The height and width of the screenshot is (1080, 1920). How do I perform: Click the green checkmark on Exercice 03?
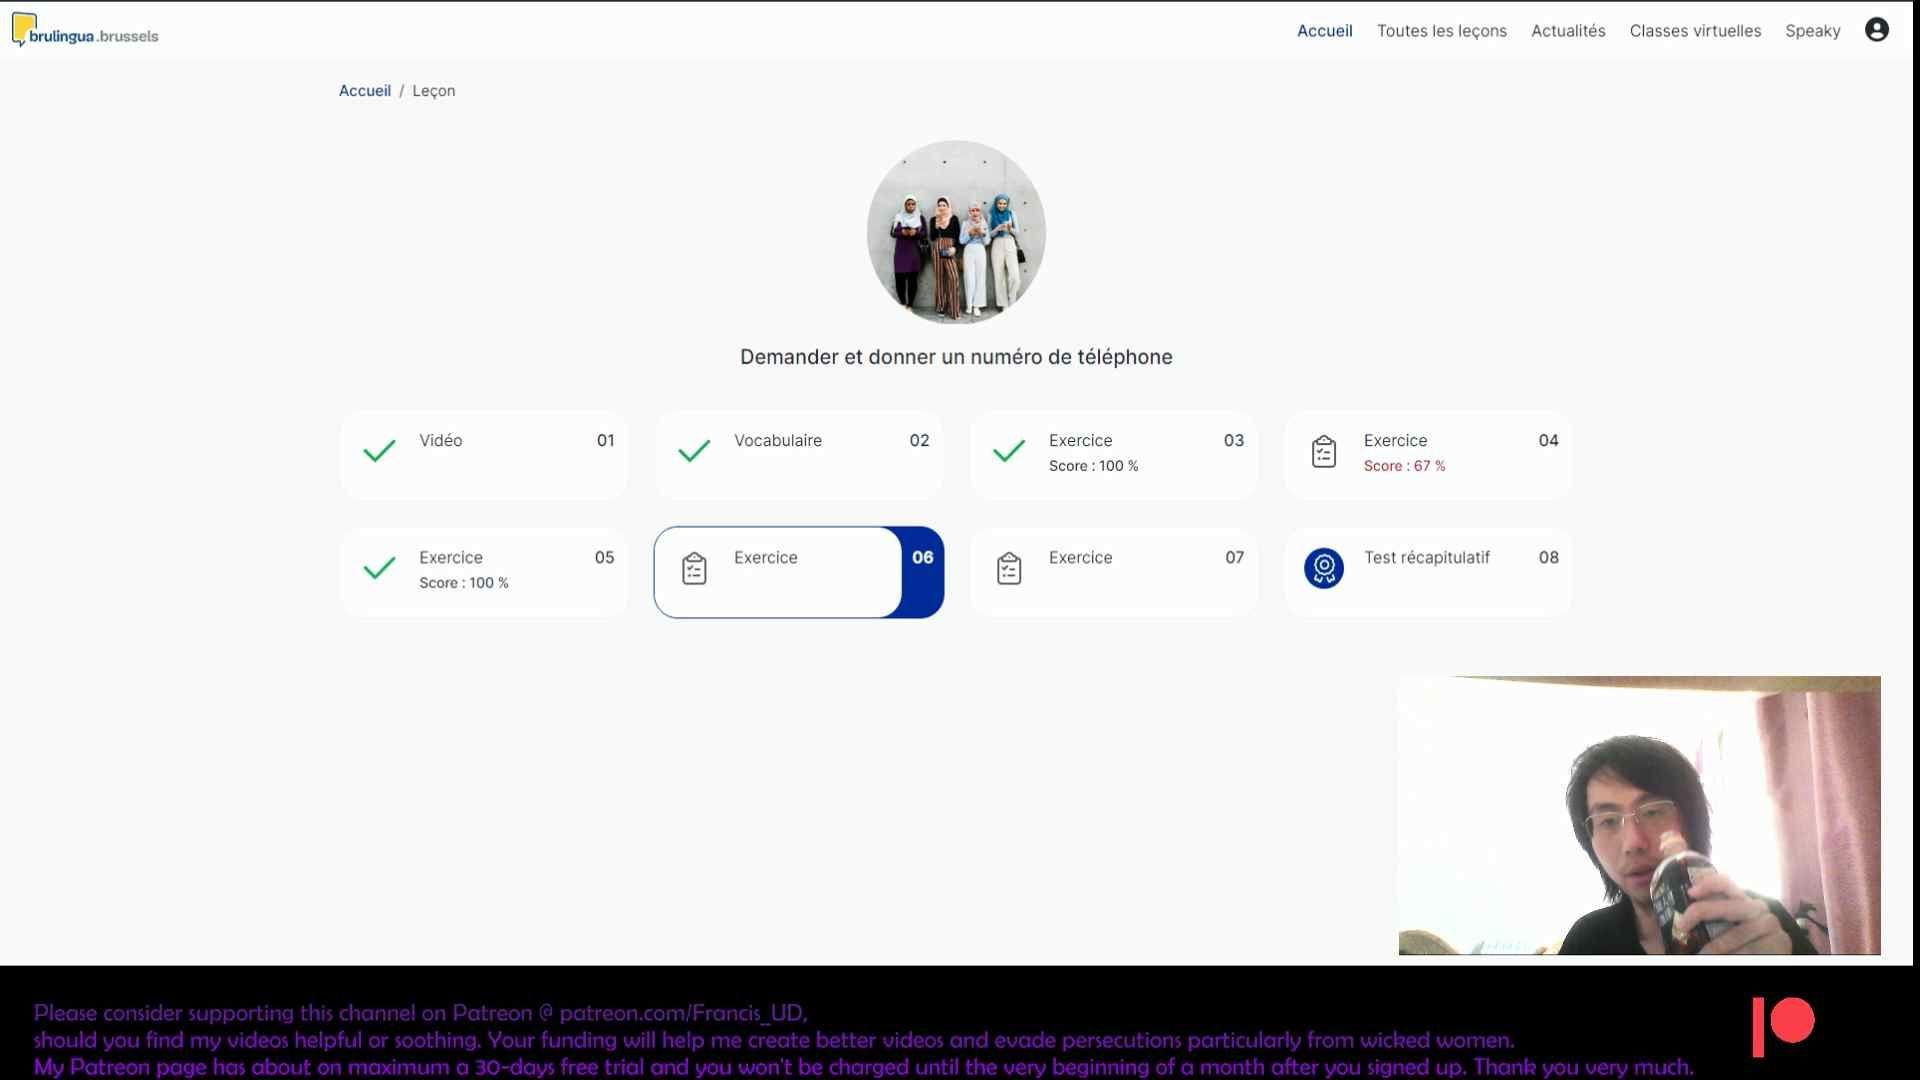point(1009,451)
